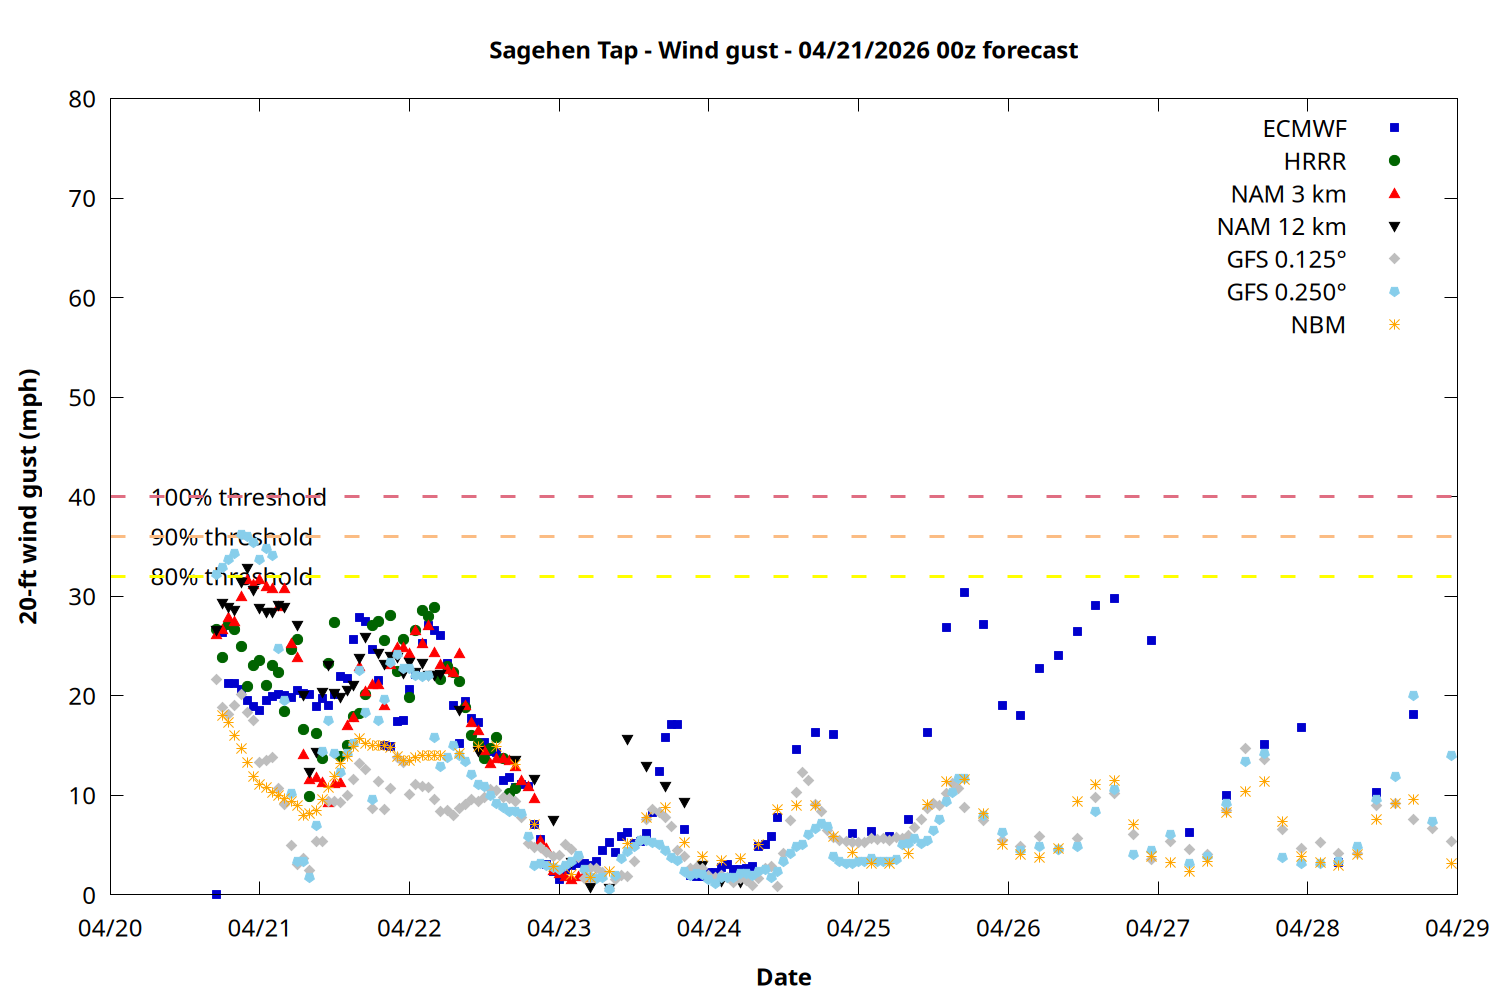1500x1000 pixels.
Task: Click the ECMWF blue square legend marker
Action: [x=1394, y=128]
